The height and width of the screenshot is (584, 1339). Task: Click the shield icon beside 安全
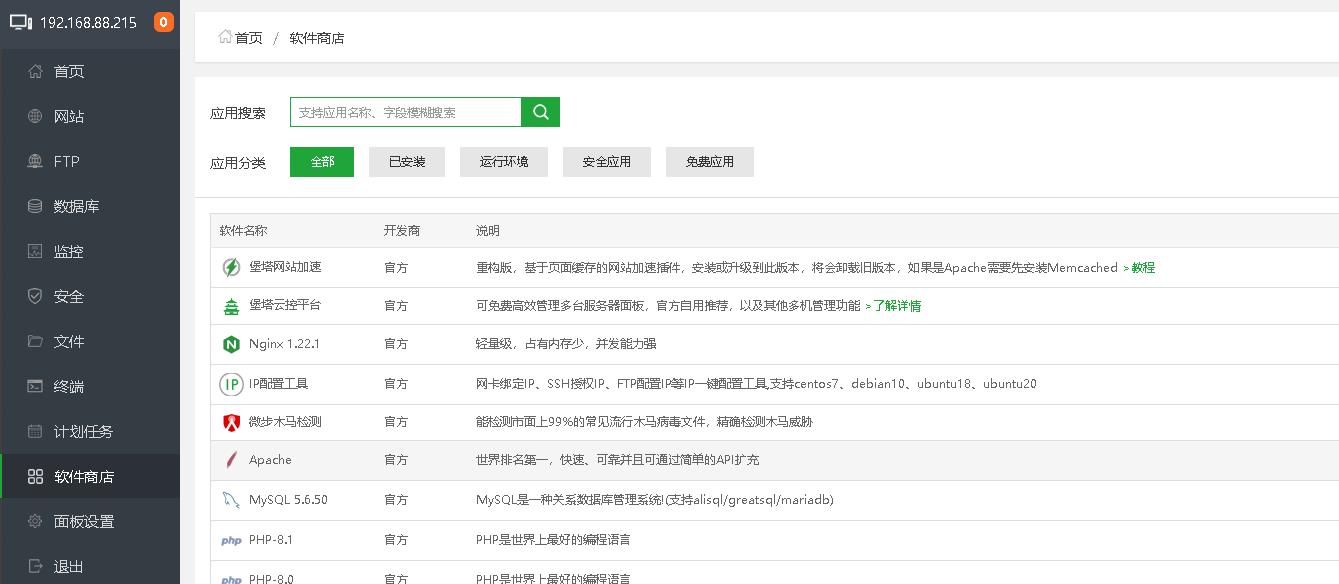pyautogui.click(x=36, y=296)
